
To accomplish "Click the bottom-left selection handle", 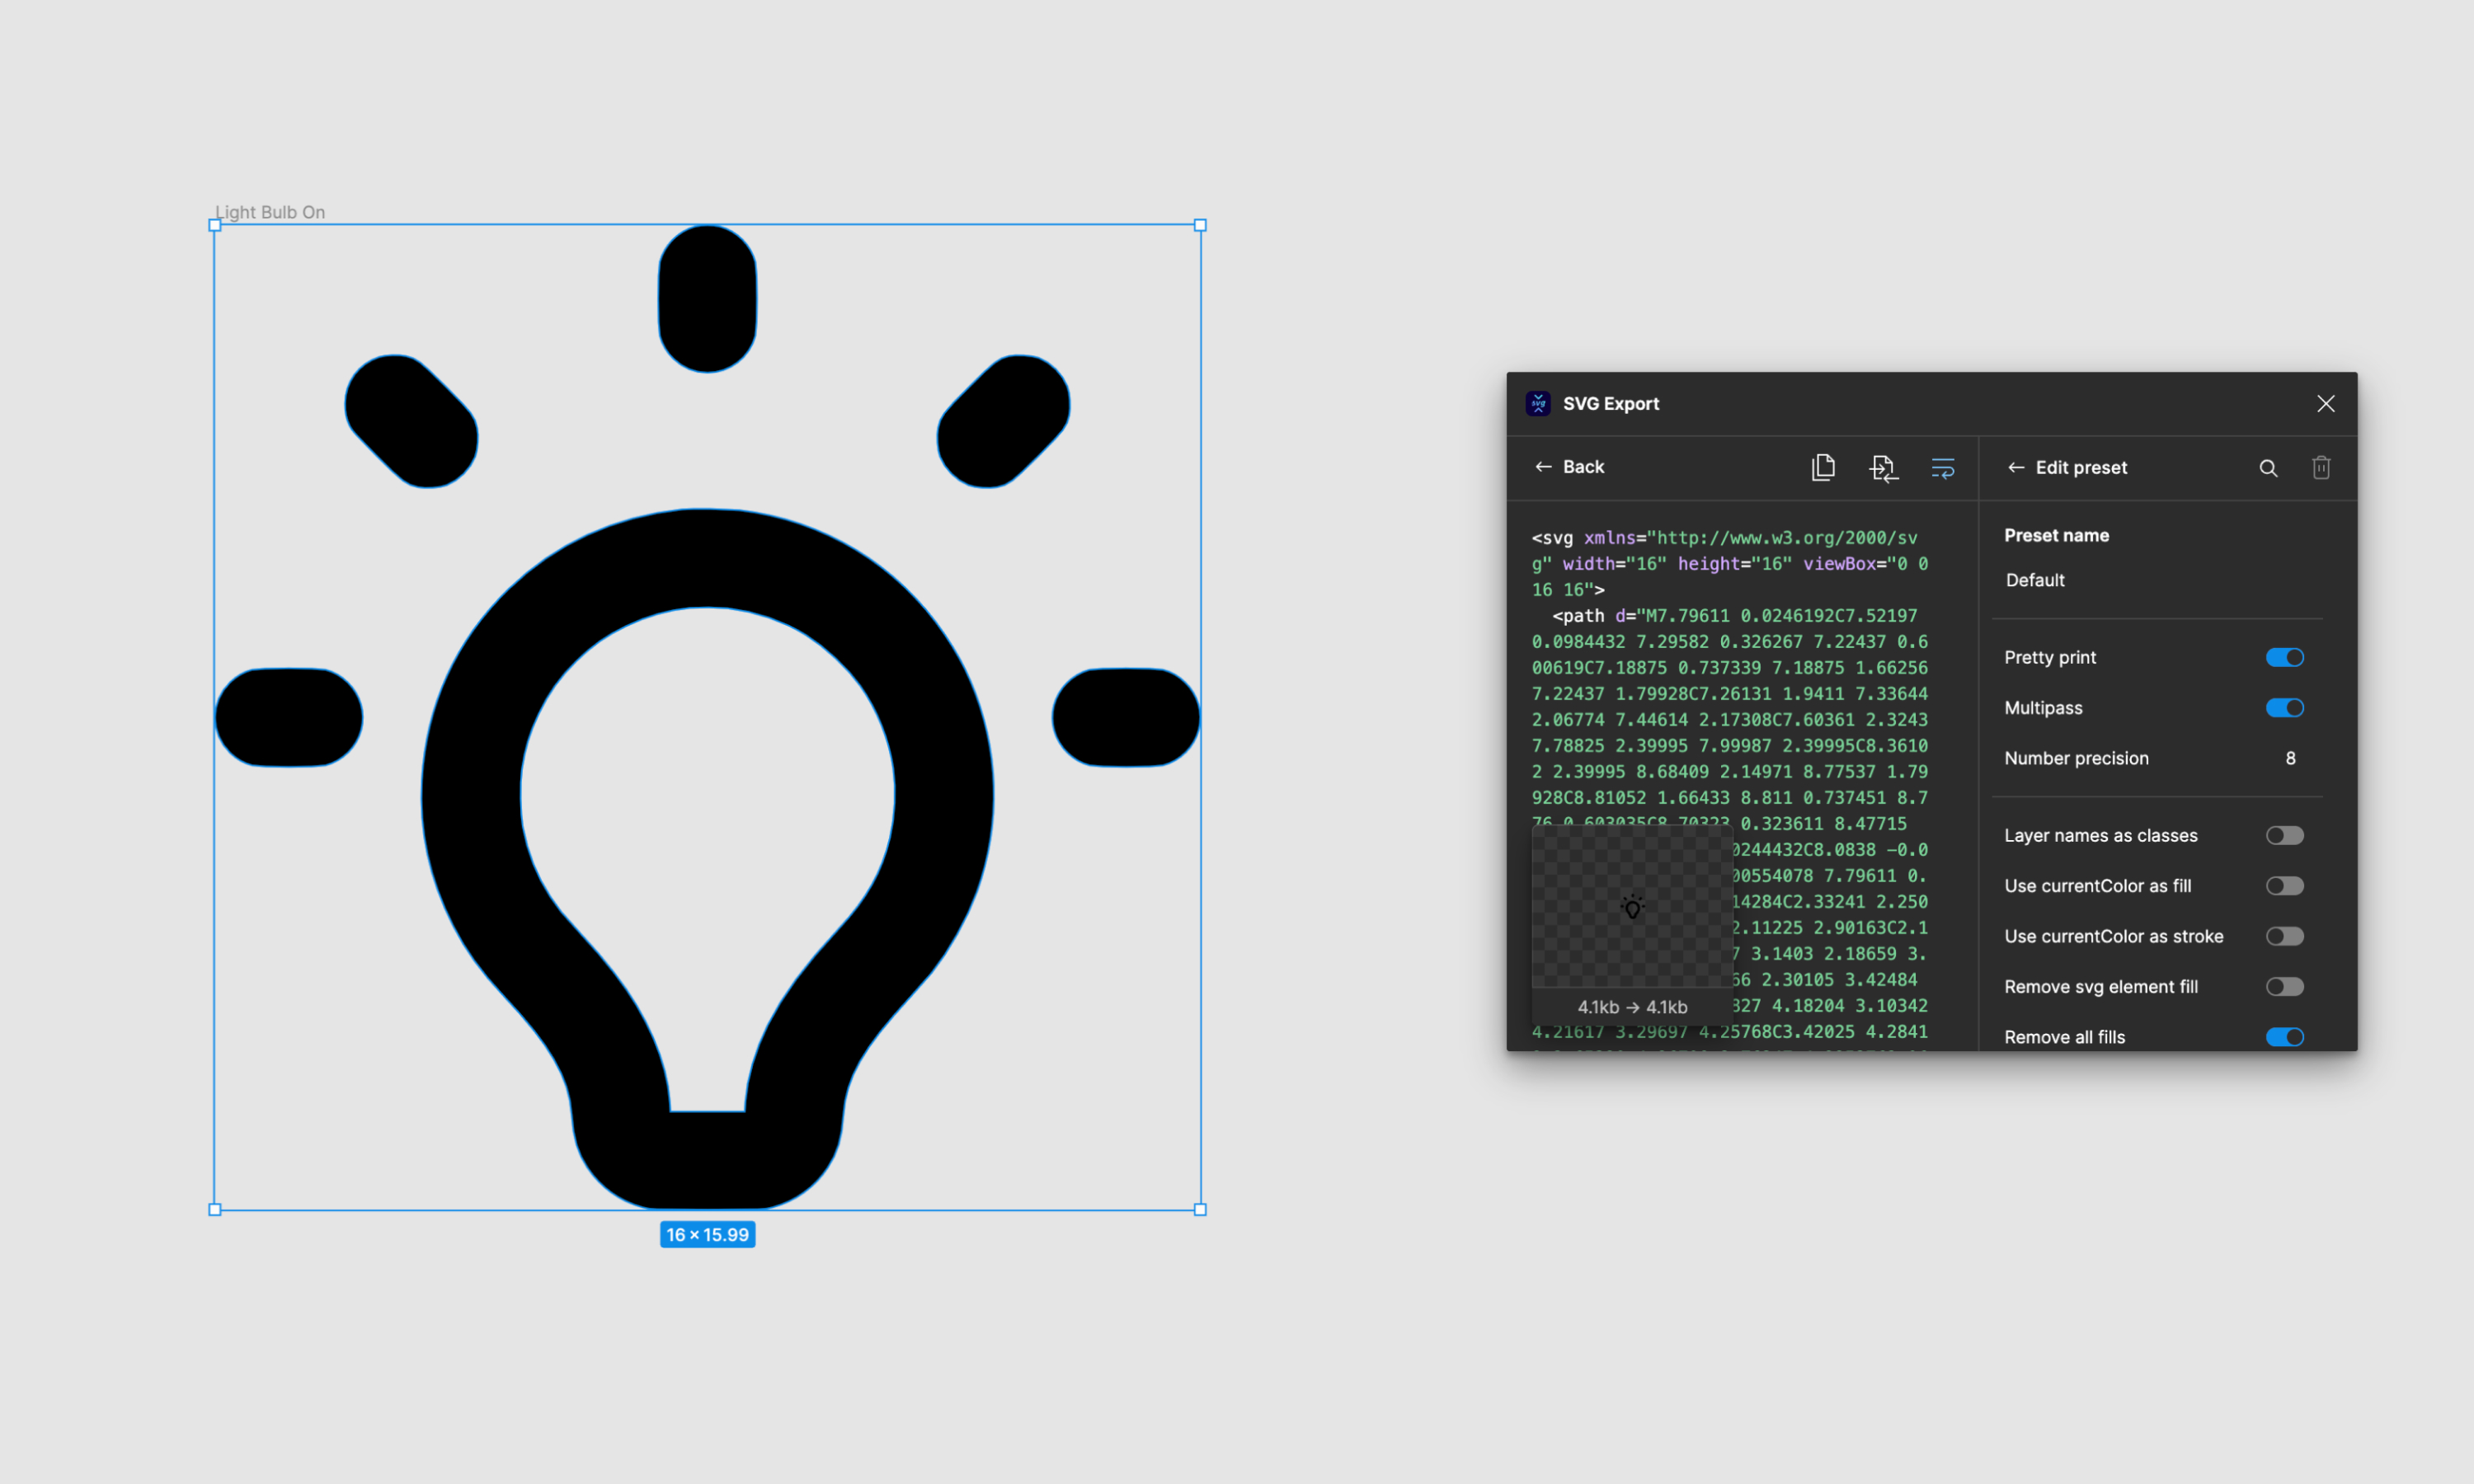I will coord(214,1209).
